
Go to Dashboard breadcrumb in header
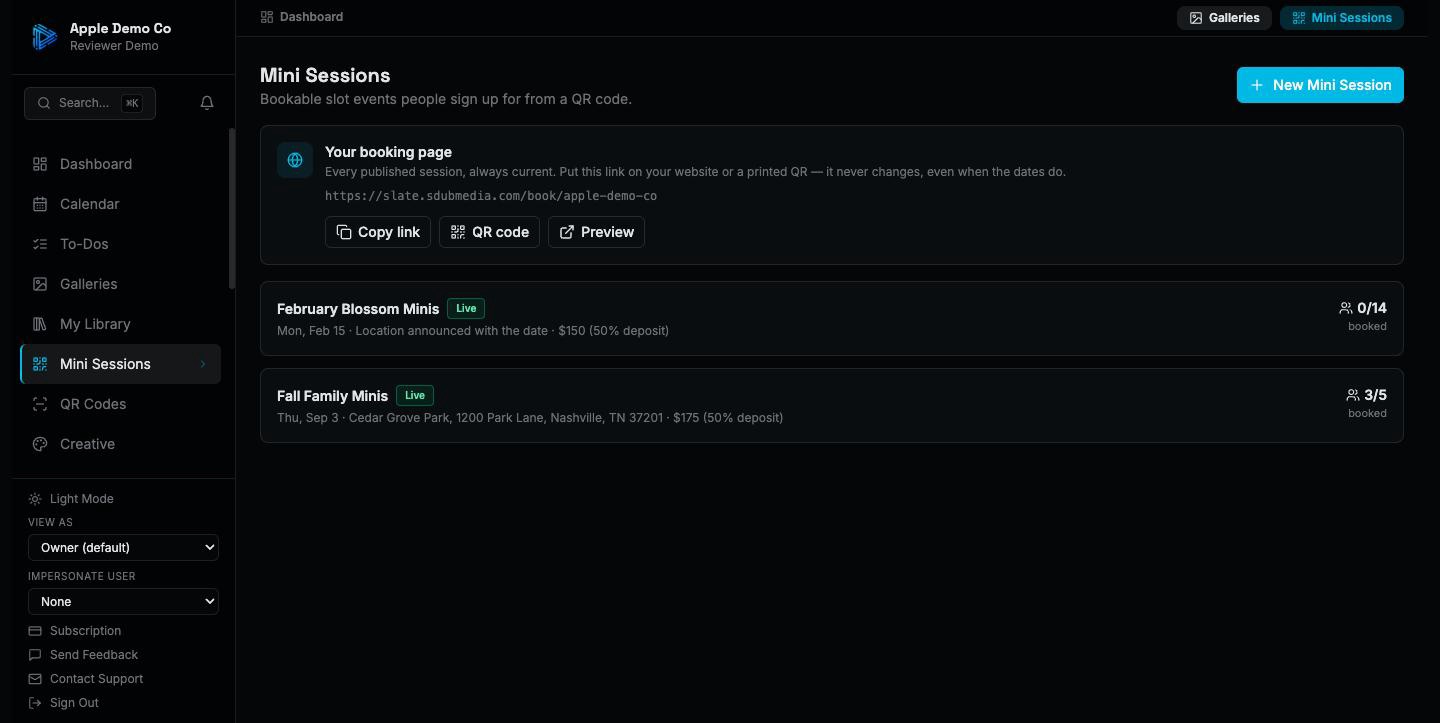click(x=302, y=17)
